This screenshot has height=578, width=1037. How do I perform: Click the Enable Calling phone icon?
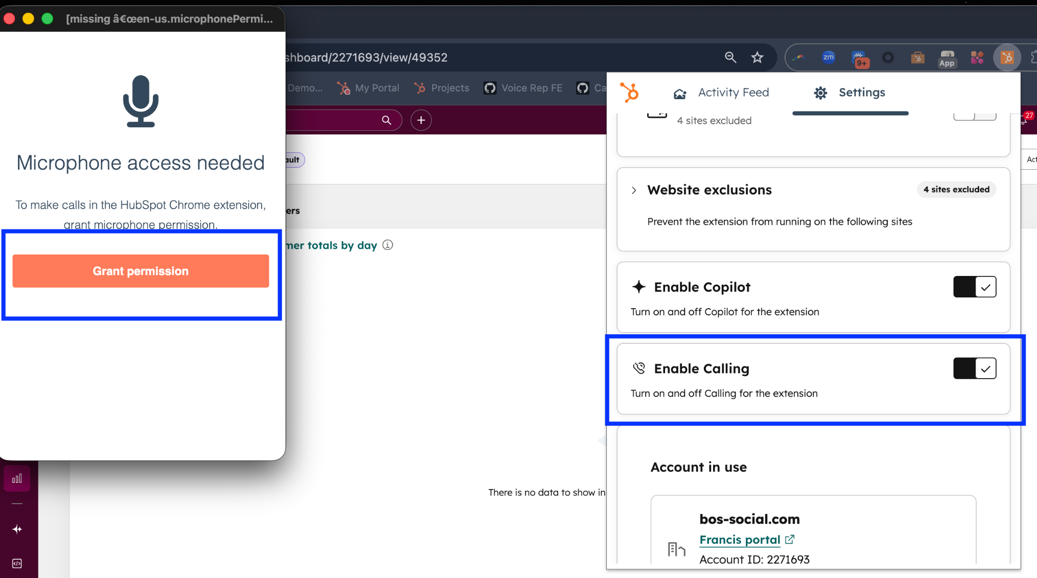coord(639,368)
